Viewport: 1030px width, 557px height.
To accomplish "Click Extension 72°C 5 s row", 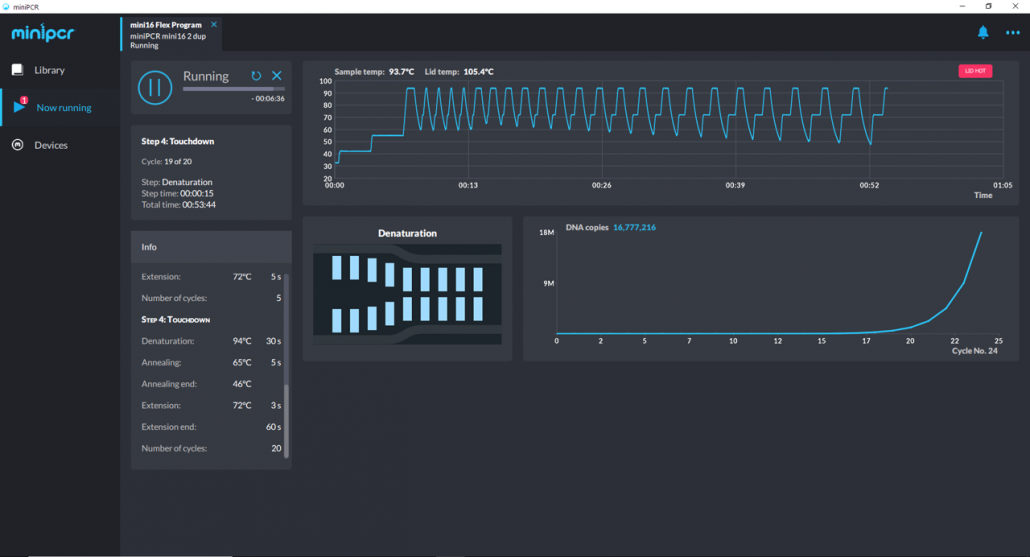I will [x=211, y=277].
